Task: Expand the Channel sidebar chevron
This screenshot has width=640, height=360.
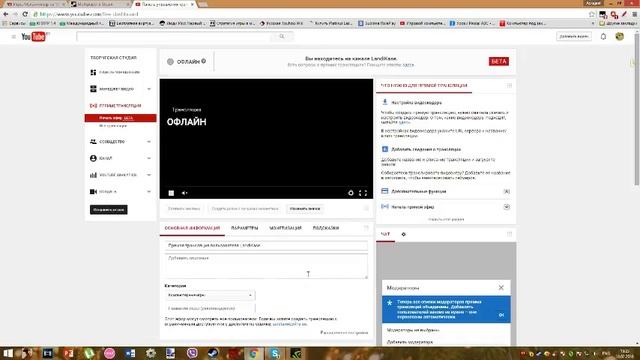Action: point(149,158)
